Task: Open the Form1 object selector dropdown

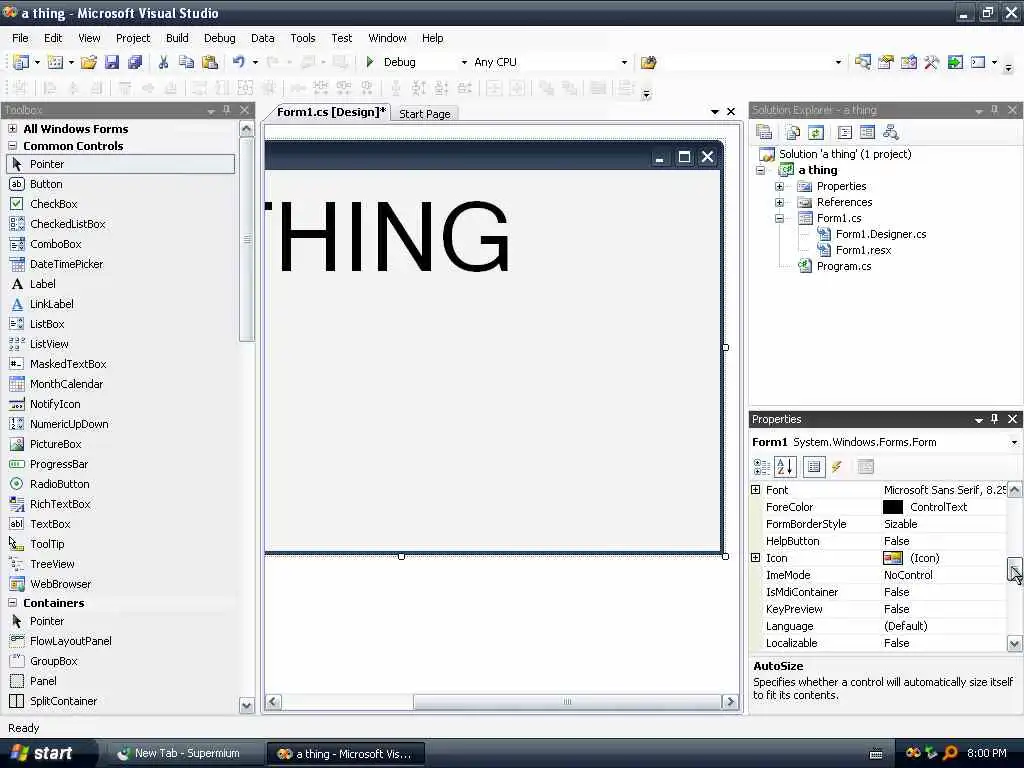Action: 1014,442
